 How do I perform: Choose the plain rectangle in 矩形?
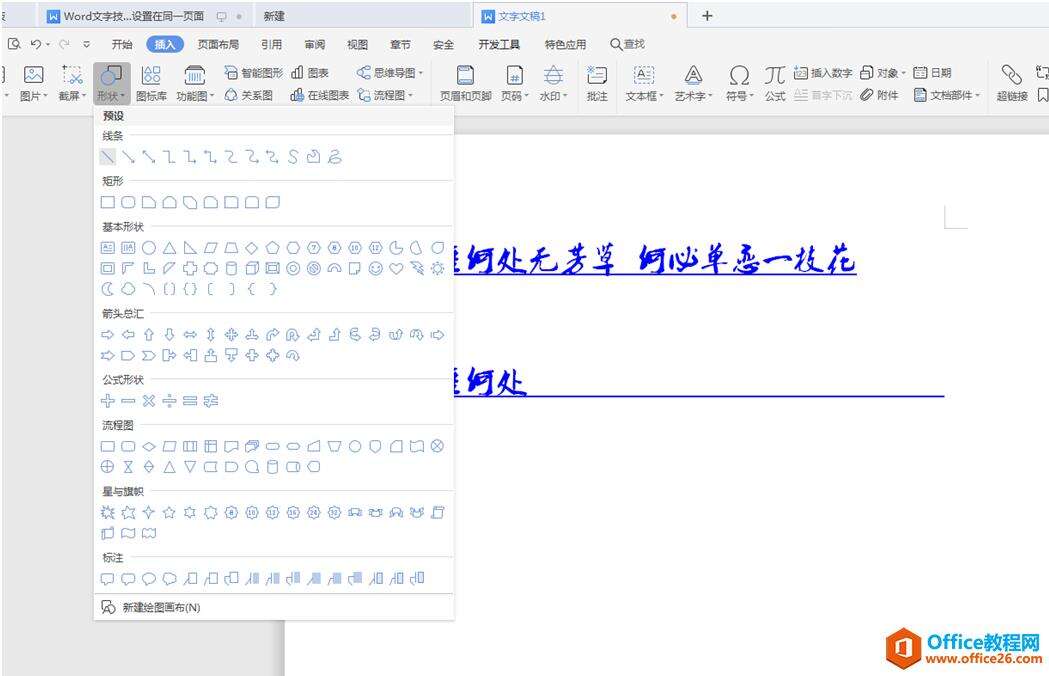pos(108,202)
